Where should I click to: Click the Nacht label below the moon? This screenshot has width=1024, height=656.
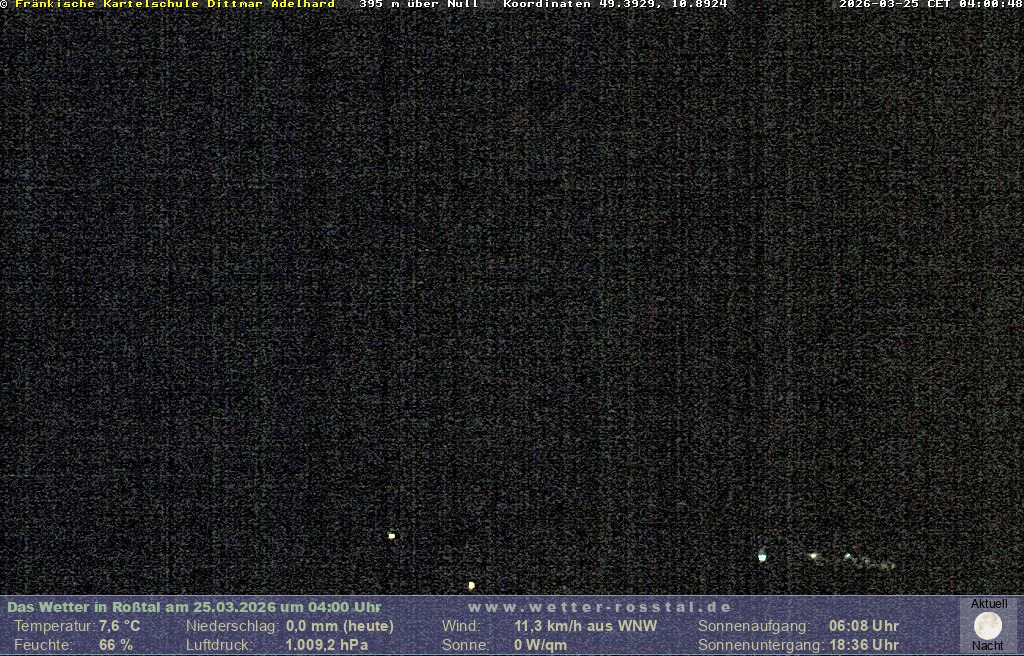pyautogui.click(x=988, y=646)
